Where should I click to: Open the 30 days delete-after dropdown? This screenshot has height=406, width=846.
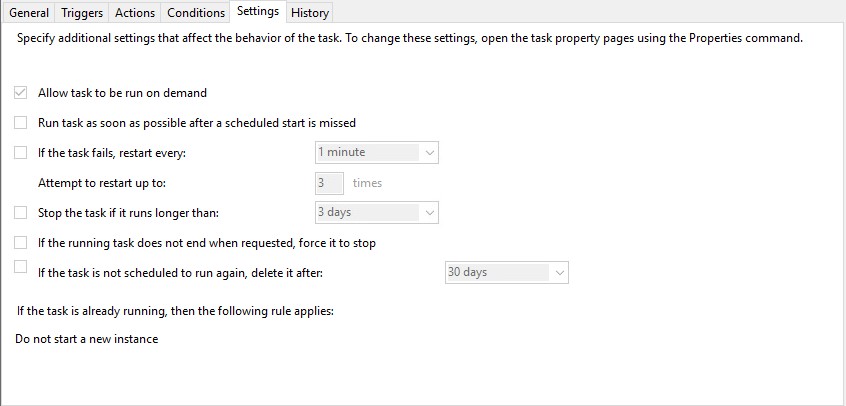pos(507,273)
